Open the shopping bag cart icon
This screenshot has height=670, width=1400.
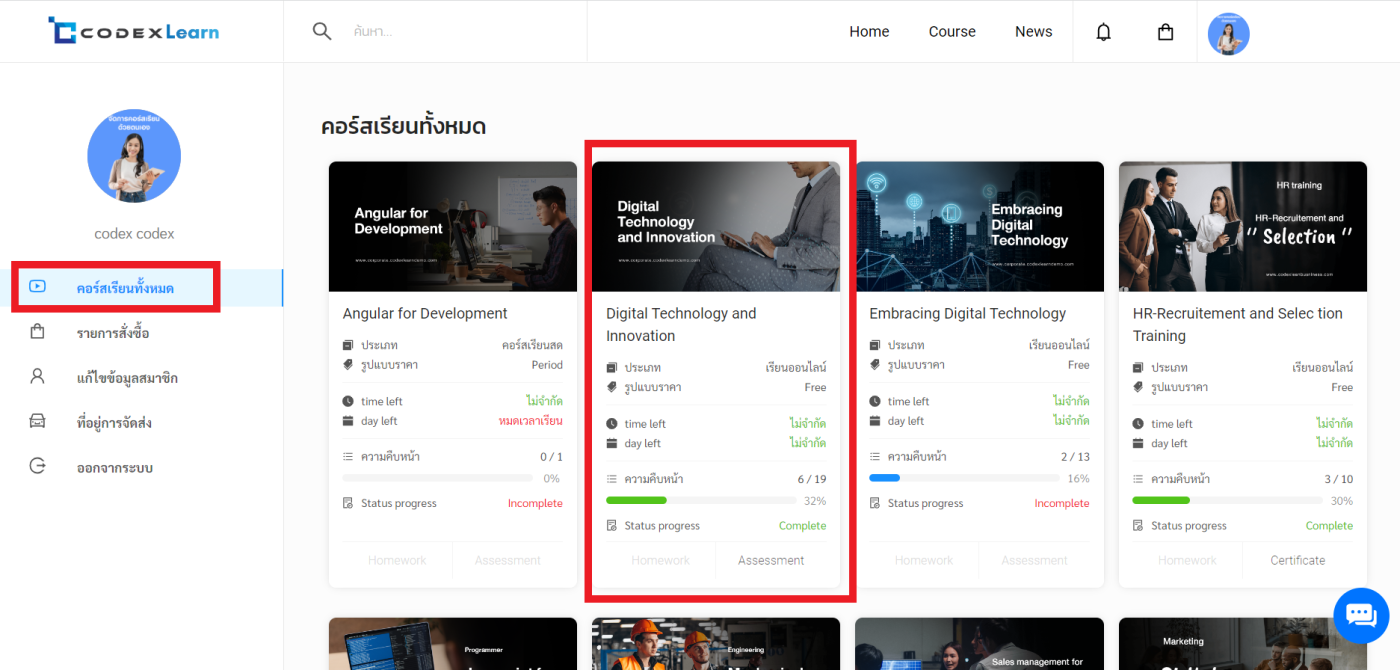[x=1165, y=32]
